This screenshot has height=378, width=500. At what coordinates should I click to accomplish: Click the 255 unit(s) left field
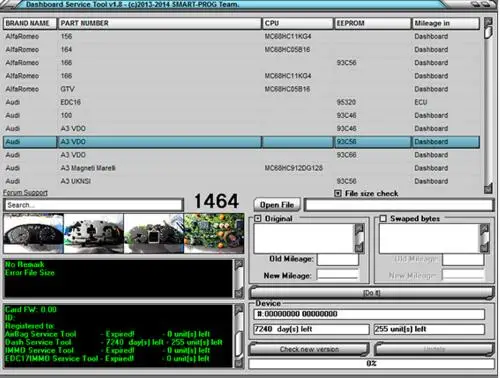pos(429,329)
